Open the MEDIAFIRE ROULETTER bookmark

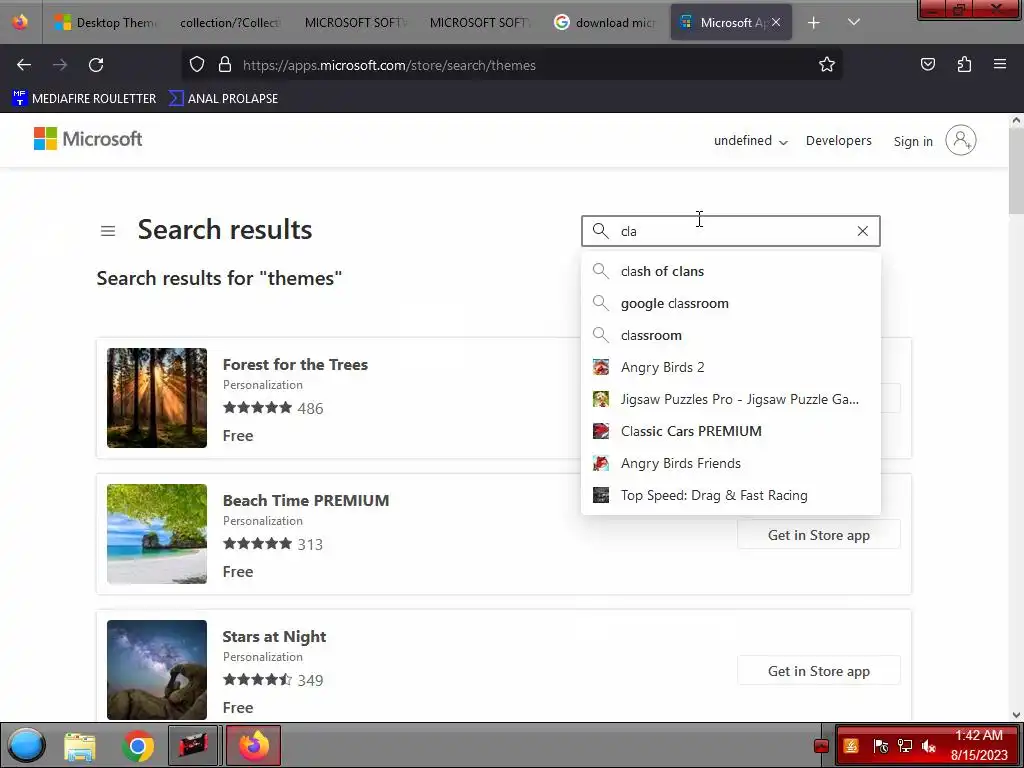click(84, 99)
